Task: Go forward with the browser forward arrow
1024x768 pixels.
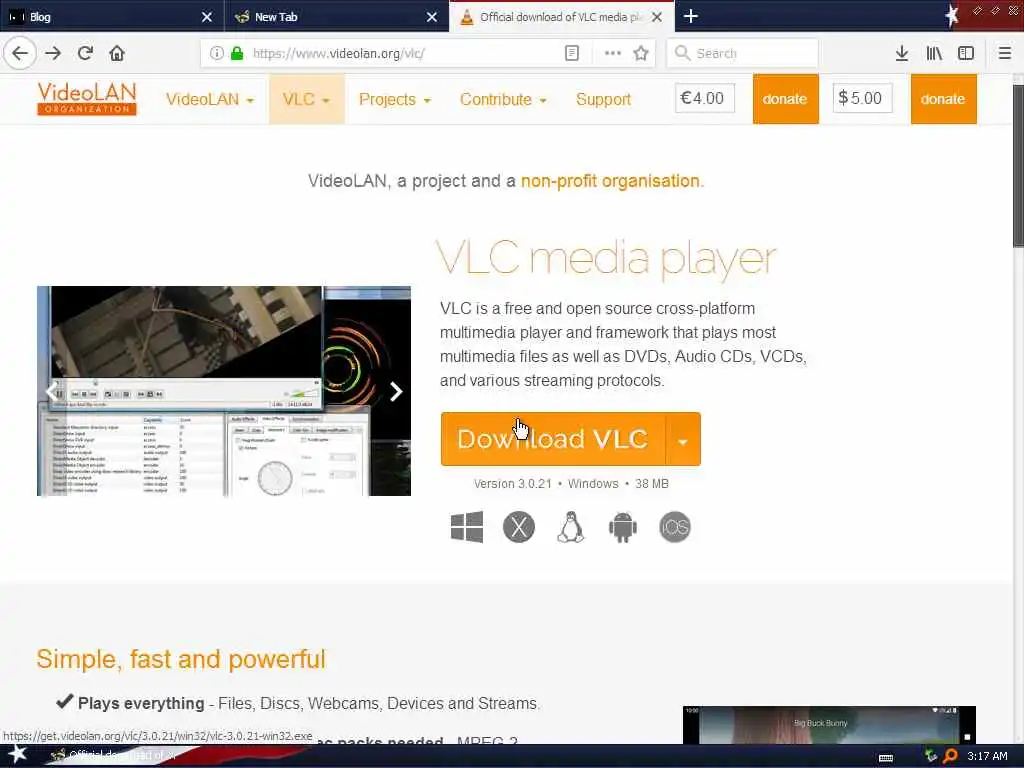Action: [54, 53]
